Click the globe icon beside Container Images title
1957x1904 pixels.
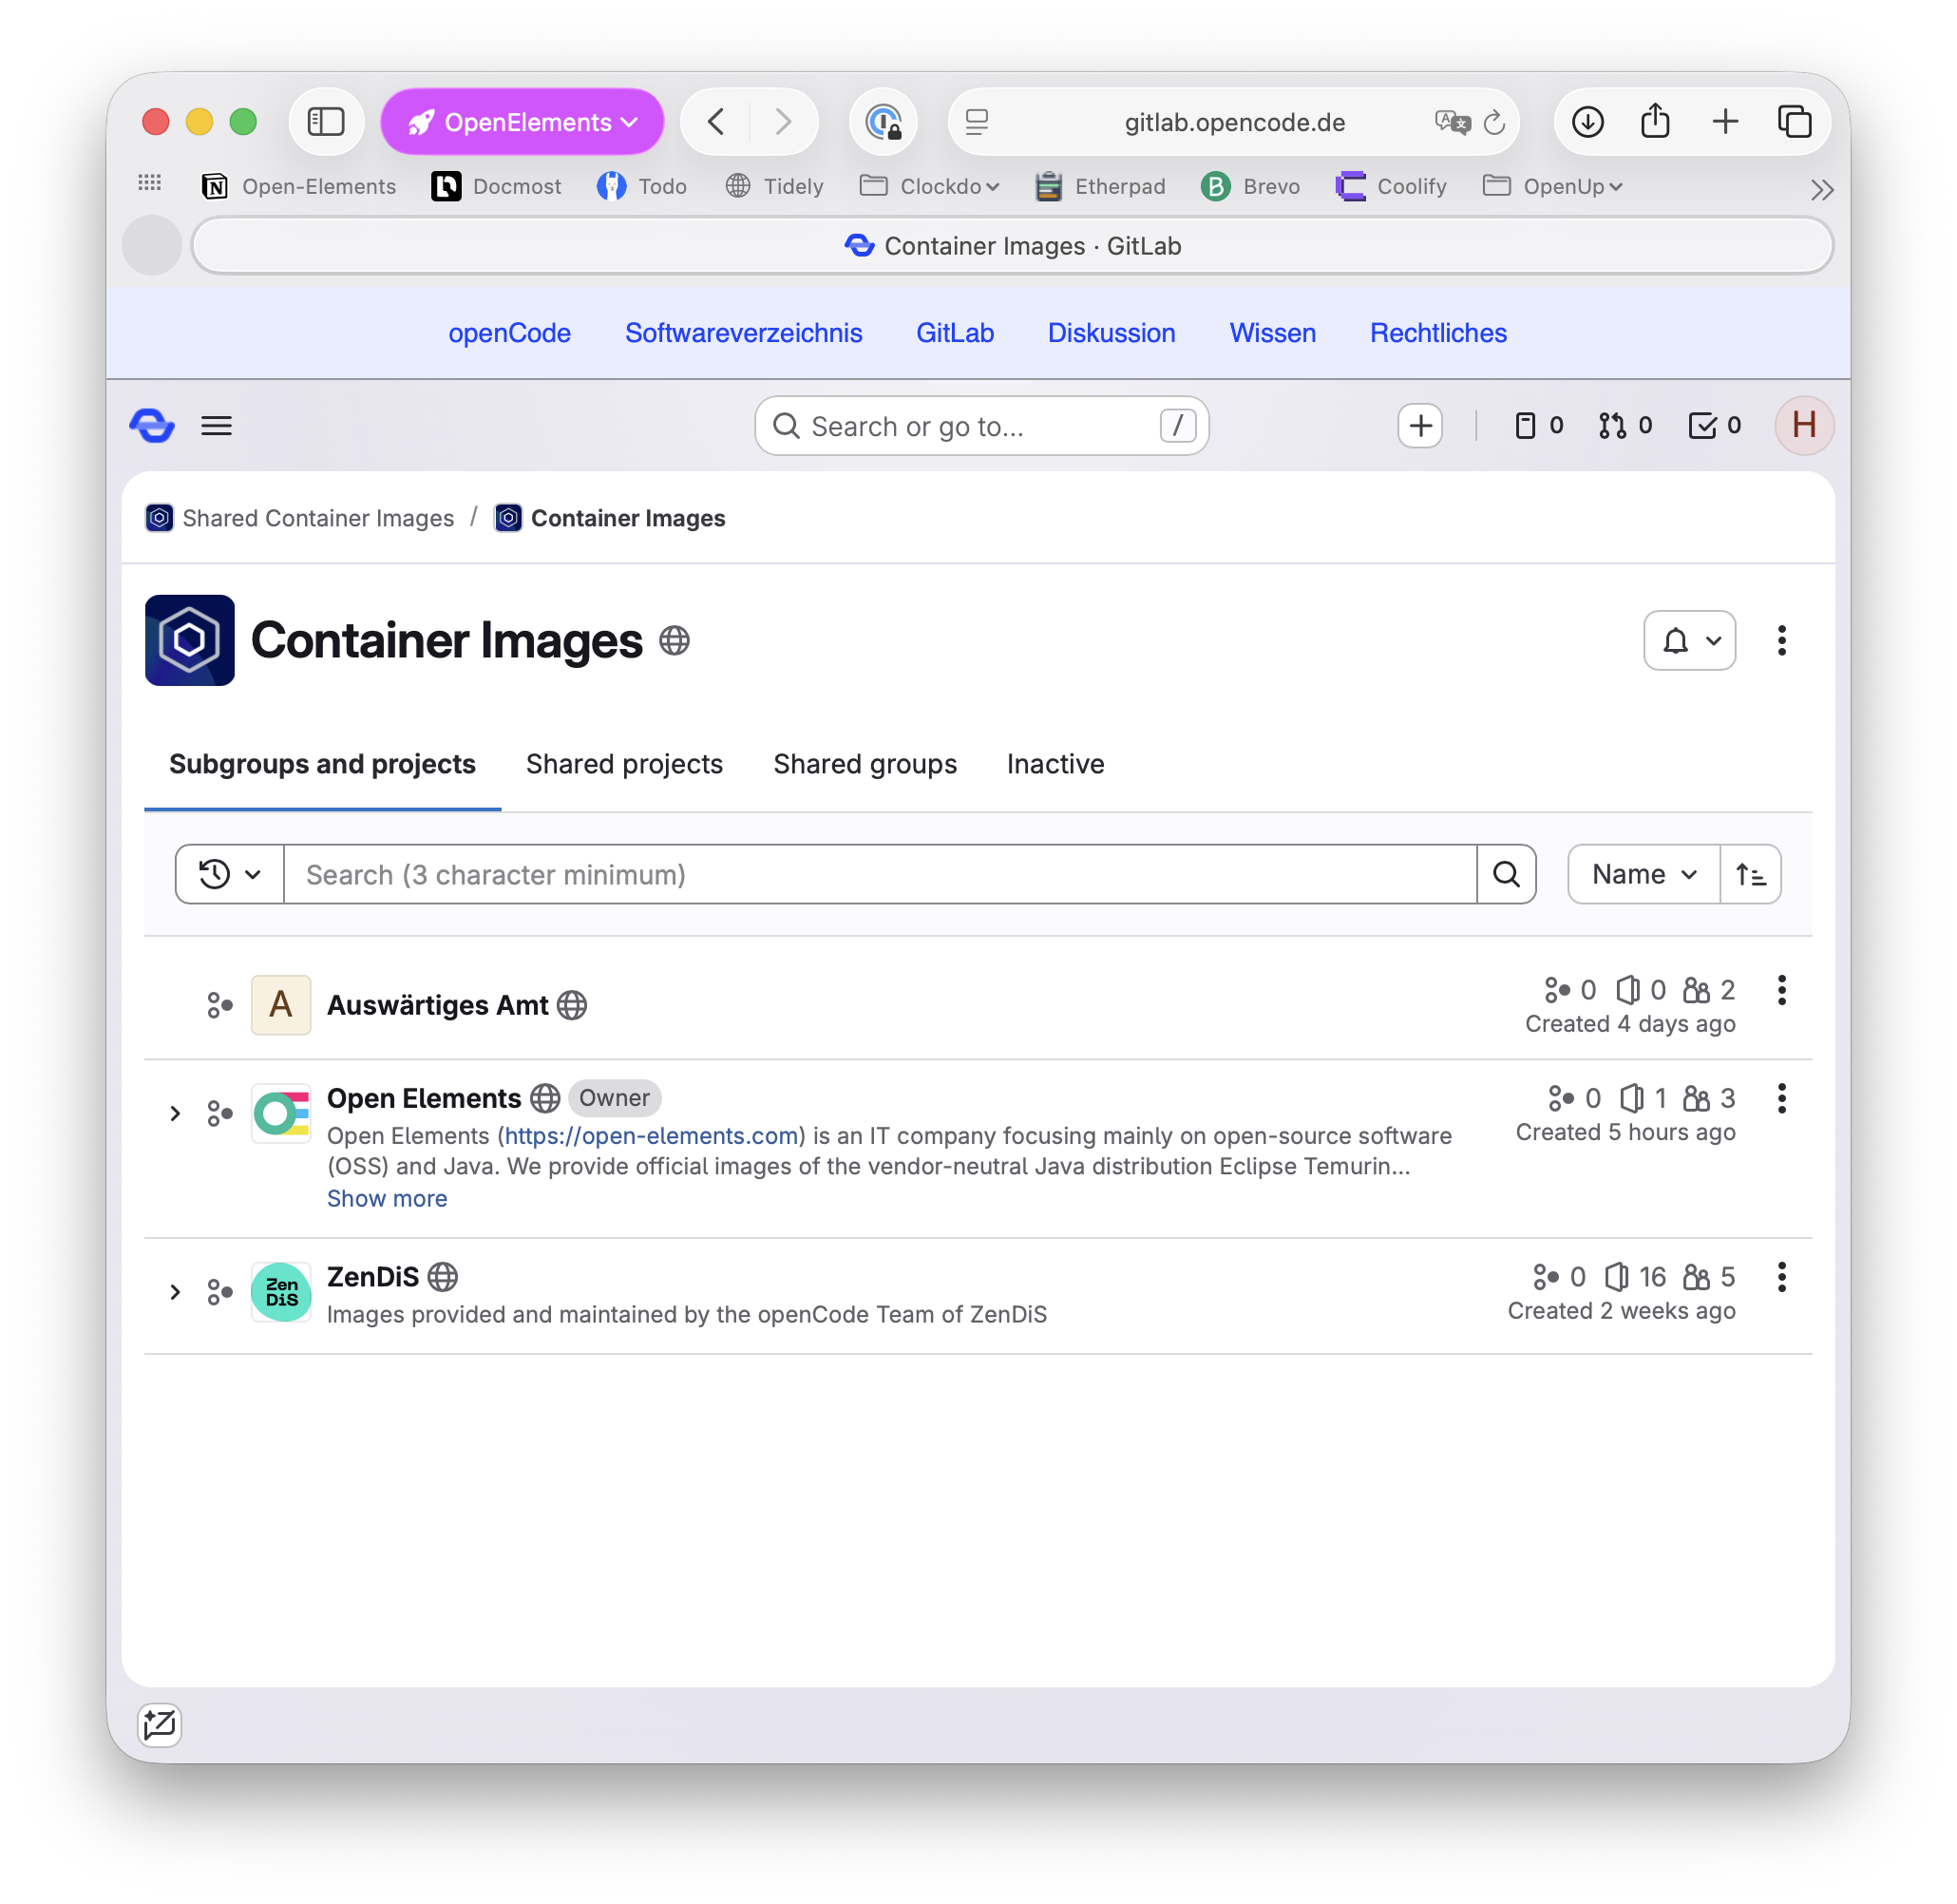pos(675,641)
